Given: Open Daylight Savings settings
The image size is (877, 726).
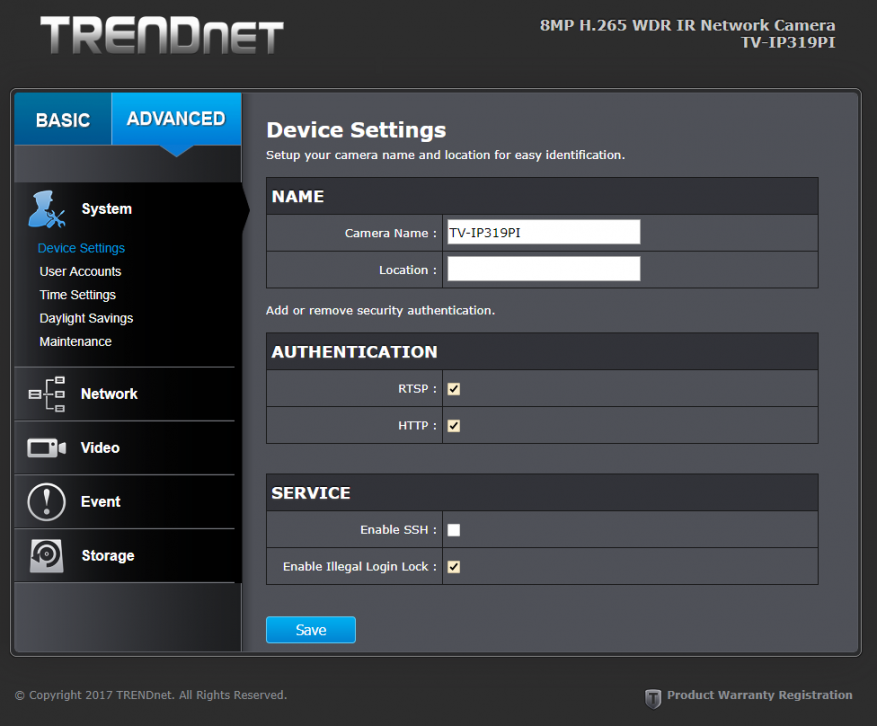Looking at the screenshot, I should [86, 318].
